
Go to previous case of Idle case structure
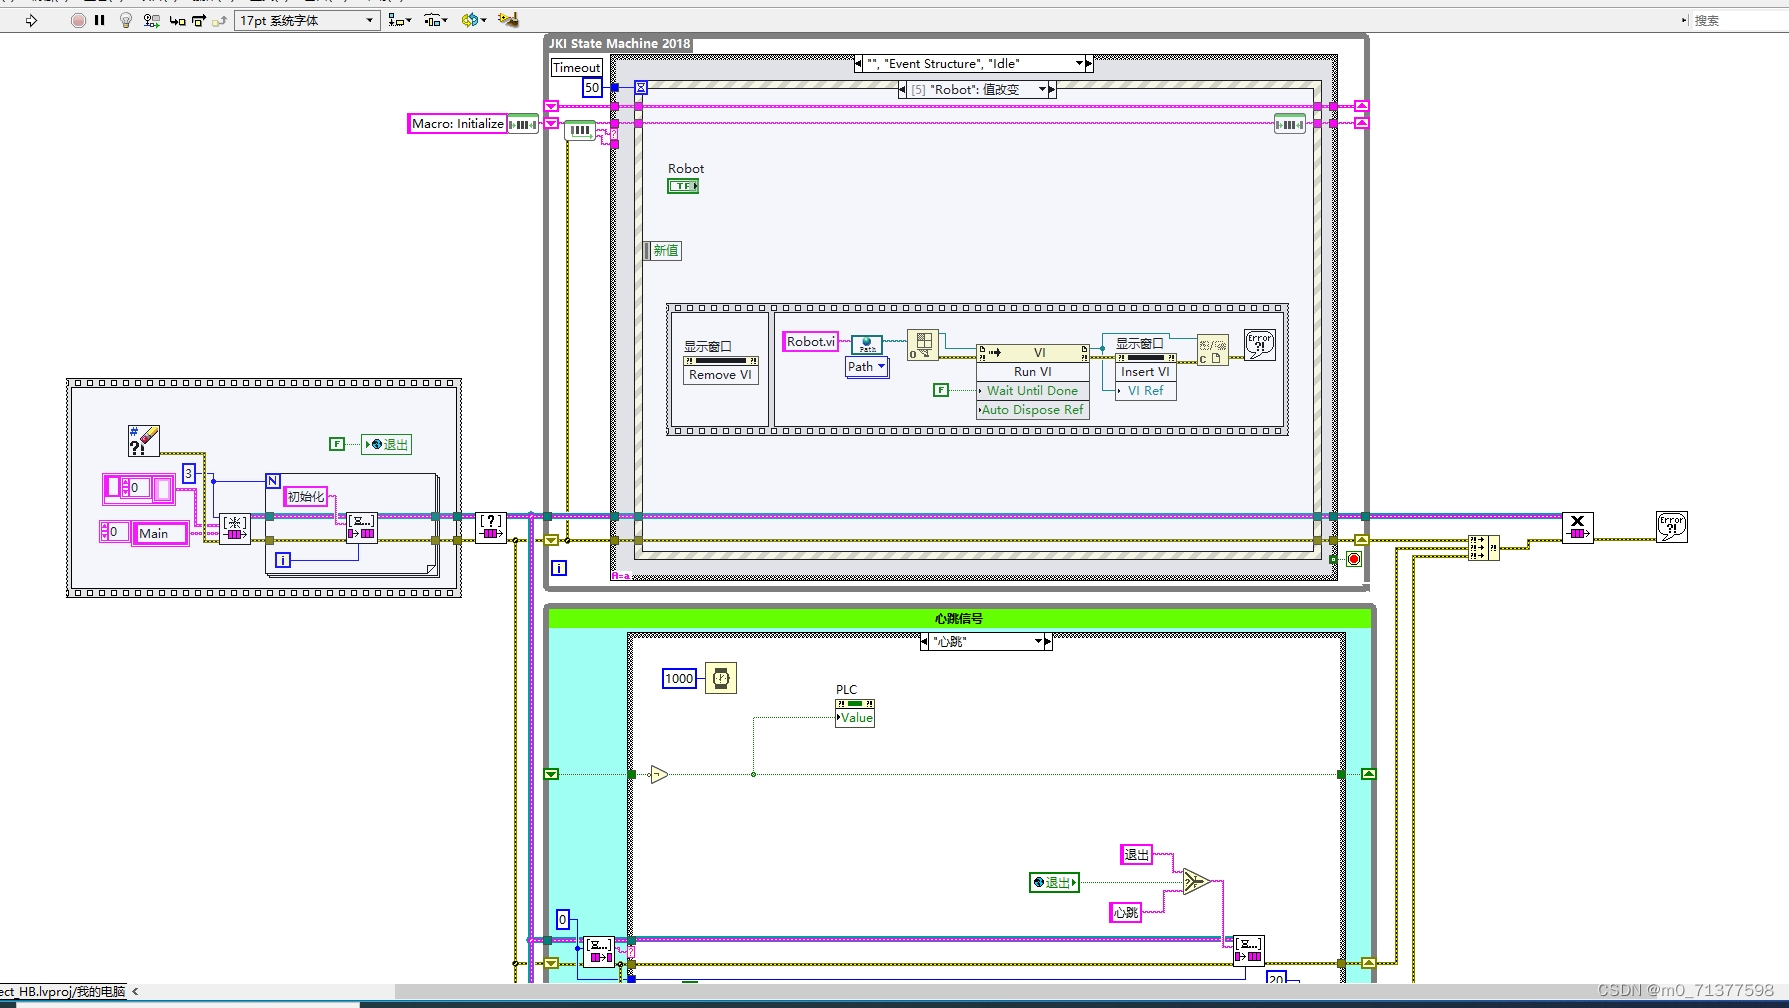click(859, 64)
